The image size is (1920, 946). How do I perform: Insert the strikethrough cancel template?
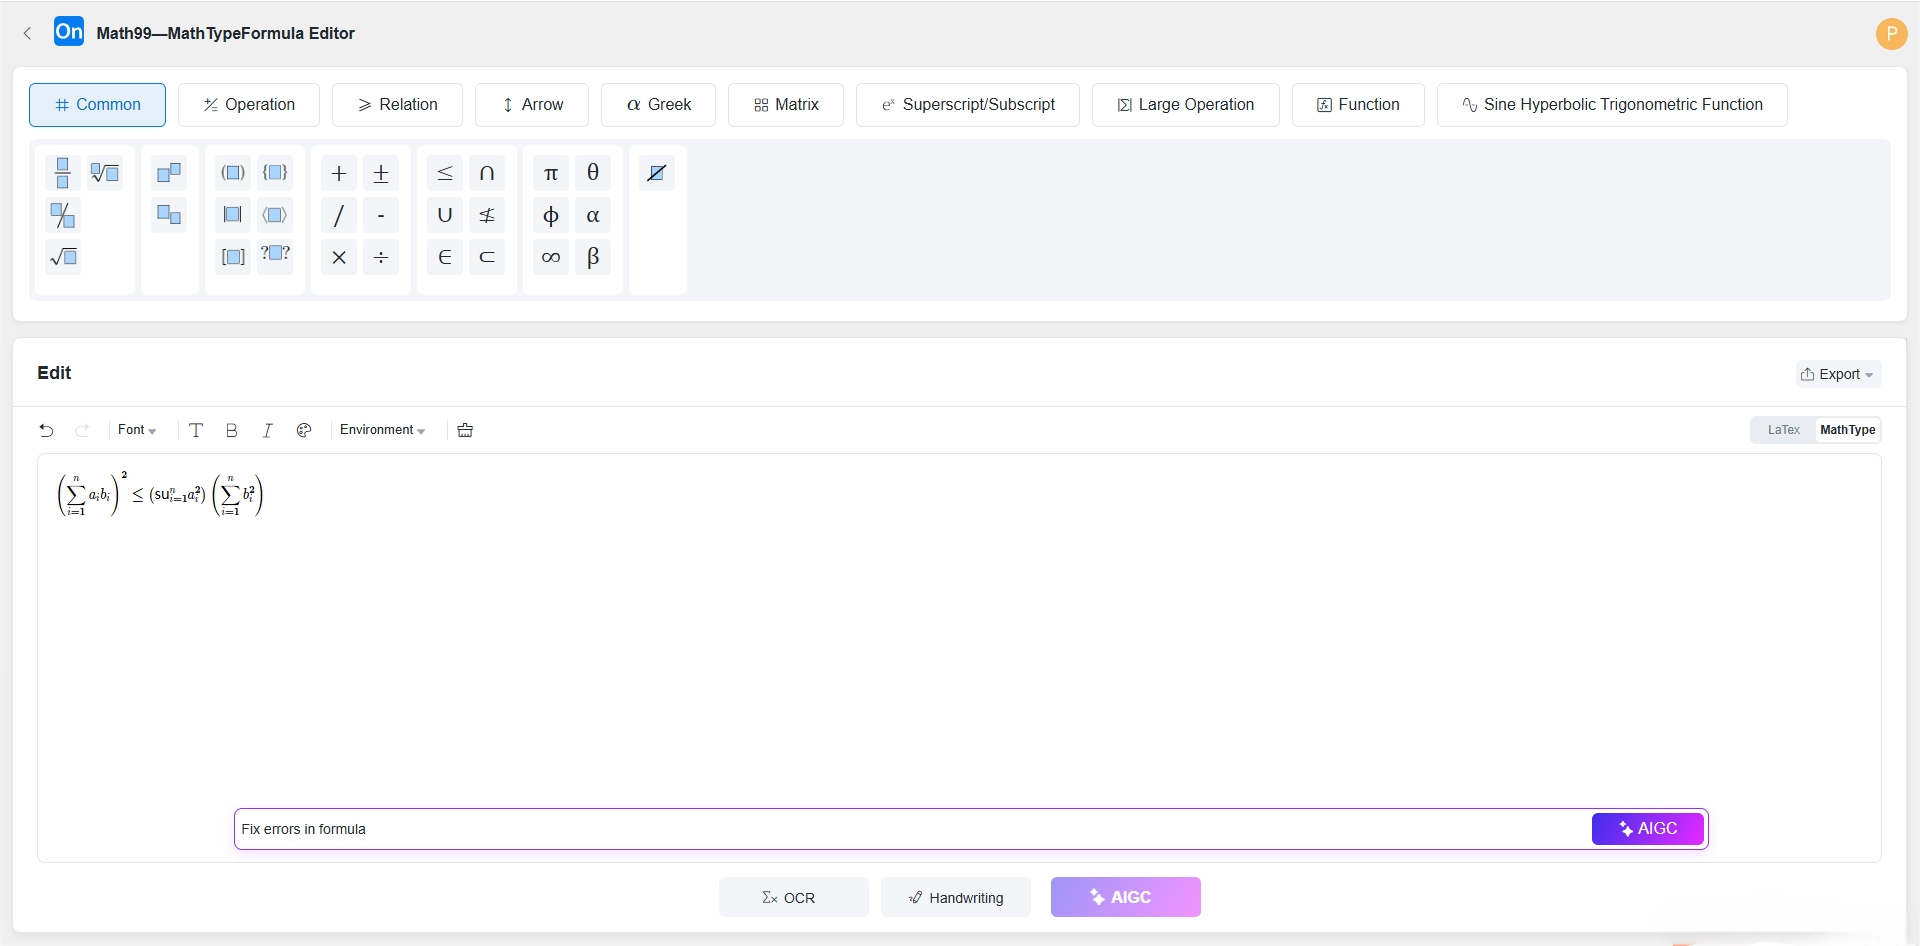point(657,173)
